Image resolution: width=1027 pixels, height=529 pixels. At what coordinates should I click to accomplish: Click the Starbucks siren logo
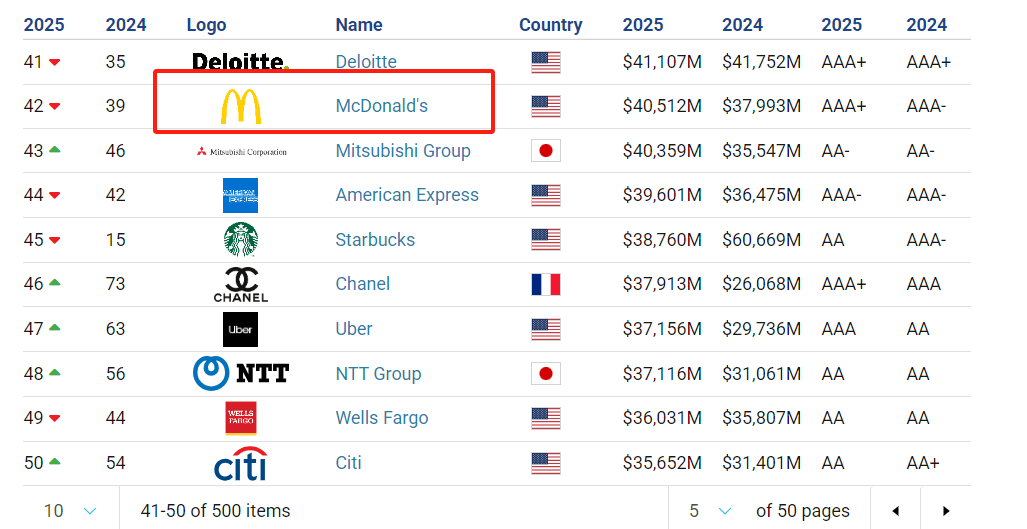240,240
